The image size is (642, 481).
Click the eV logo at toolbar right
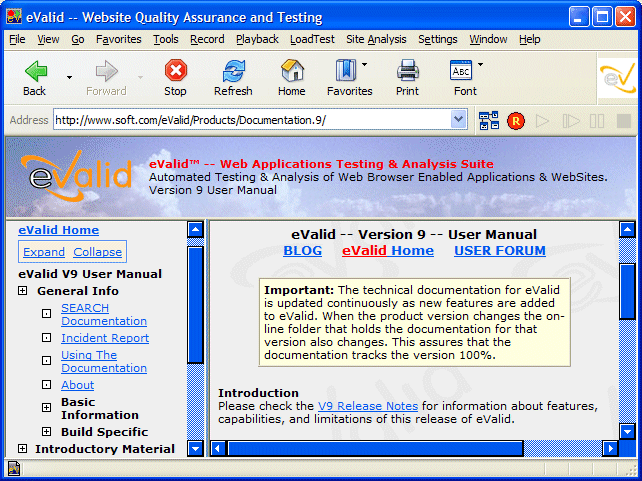(x=618, y=78)
